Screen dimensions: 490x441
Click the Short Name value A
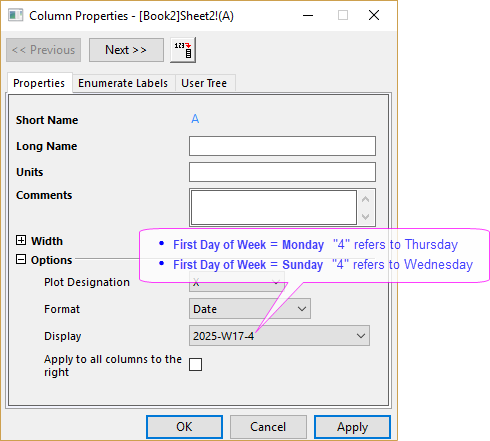195,119
